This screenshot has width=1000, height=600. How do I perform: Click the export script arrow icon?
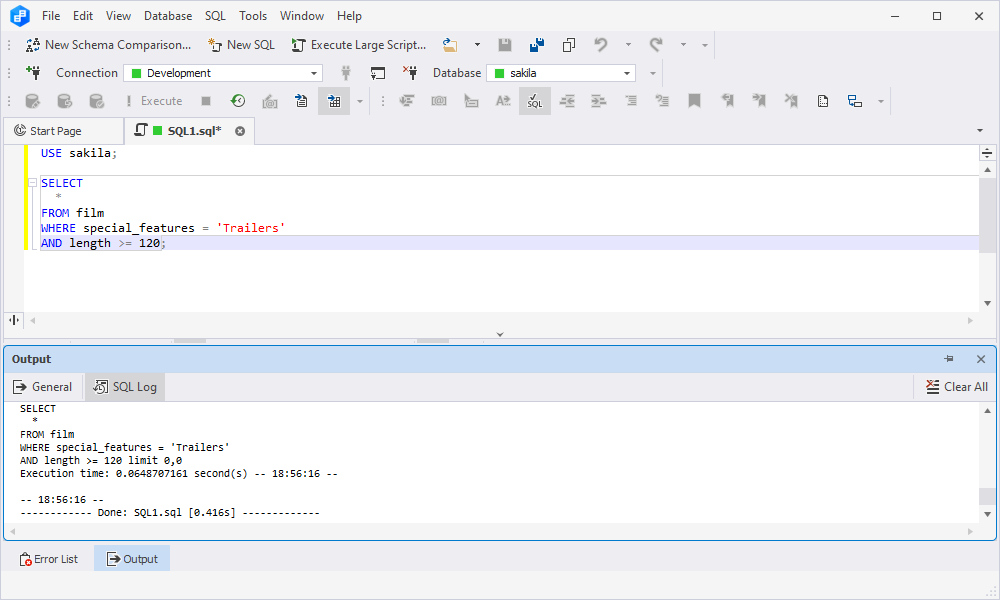[x=302, y=101]
